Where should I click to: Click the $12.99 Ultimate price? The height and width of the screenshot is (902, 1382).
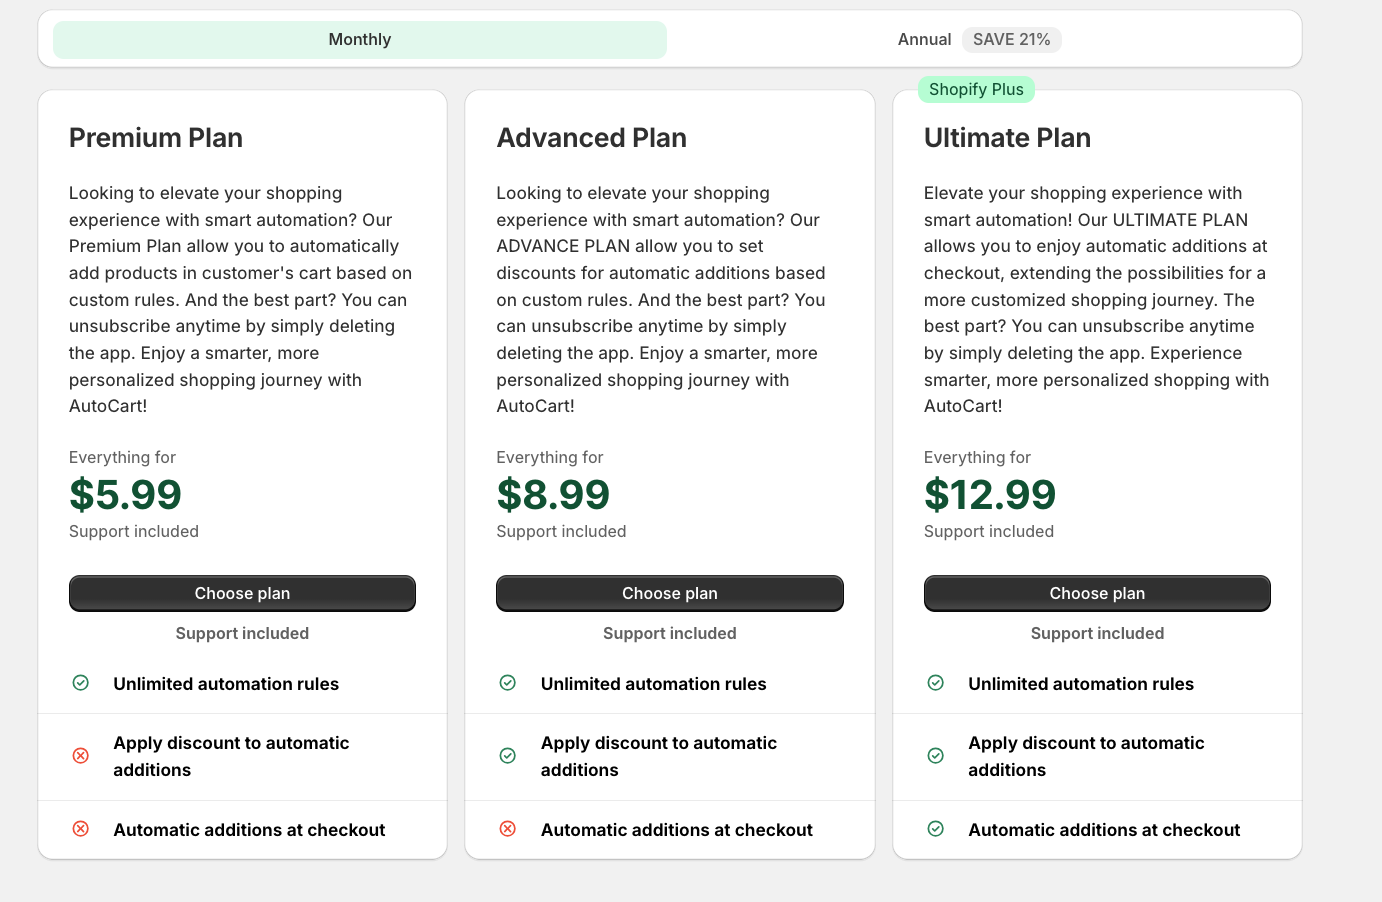click(x=990, y=495)
